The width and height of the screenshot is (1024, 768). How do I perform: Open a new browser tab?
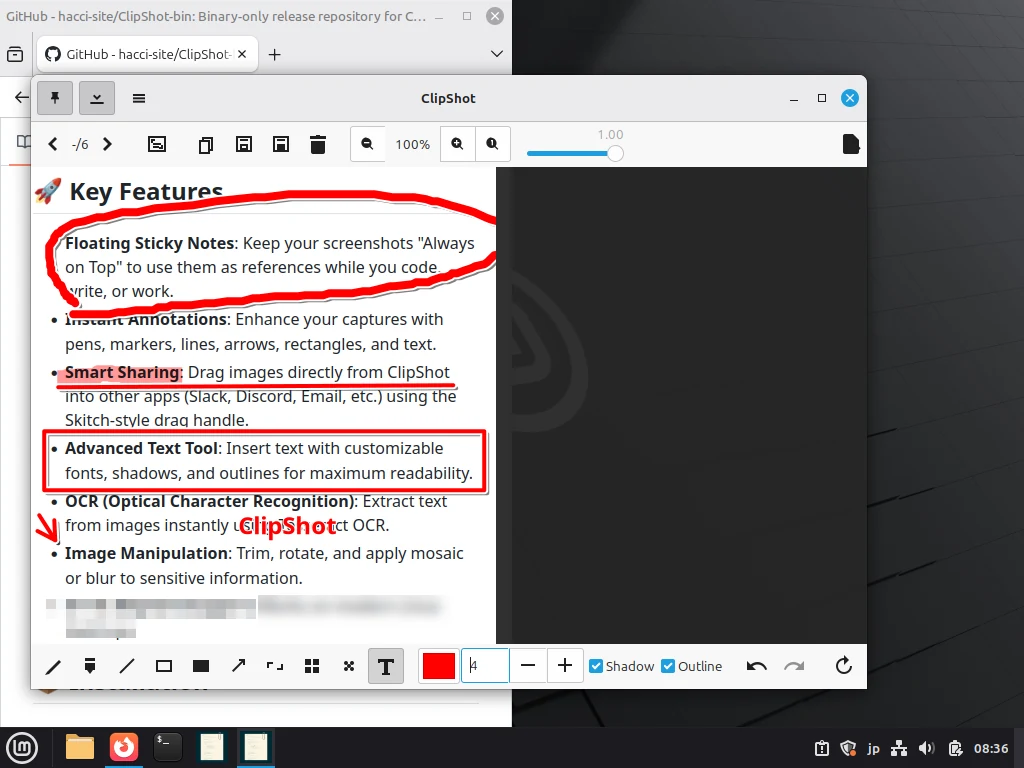pyautogui.click(x=275, y=55)
